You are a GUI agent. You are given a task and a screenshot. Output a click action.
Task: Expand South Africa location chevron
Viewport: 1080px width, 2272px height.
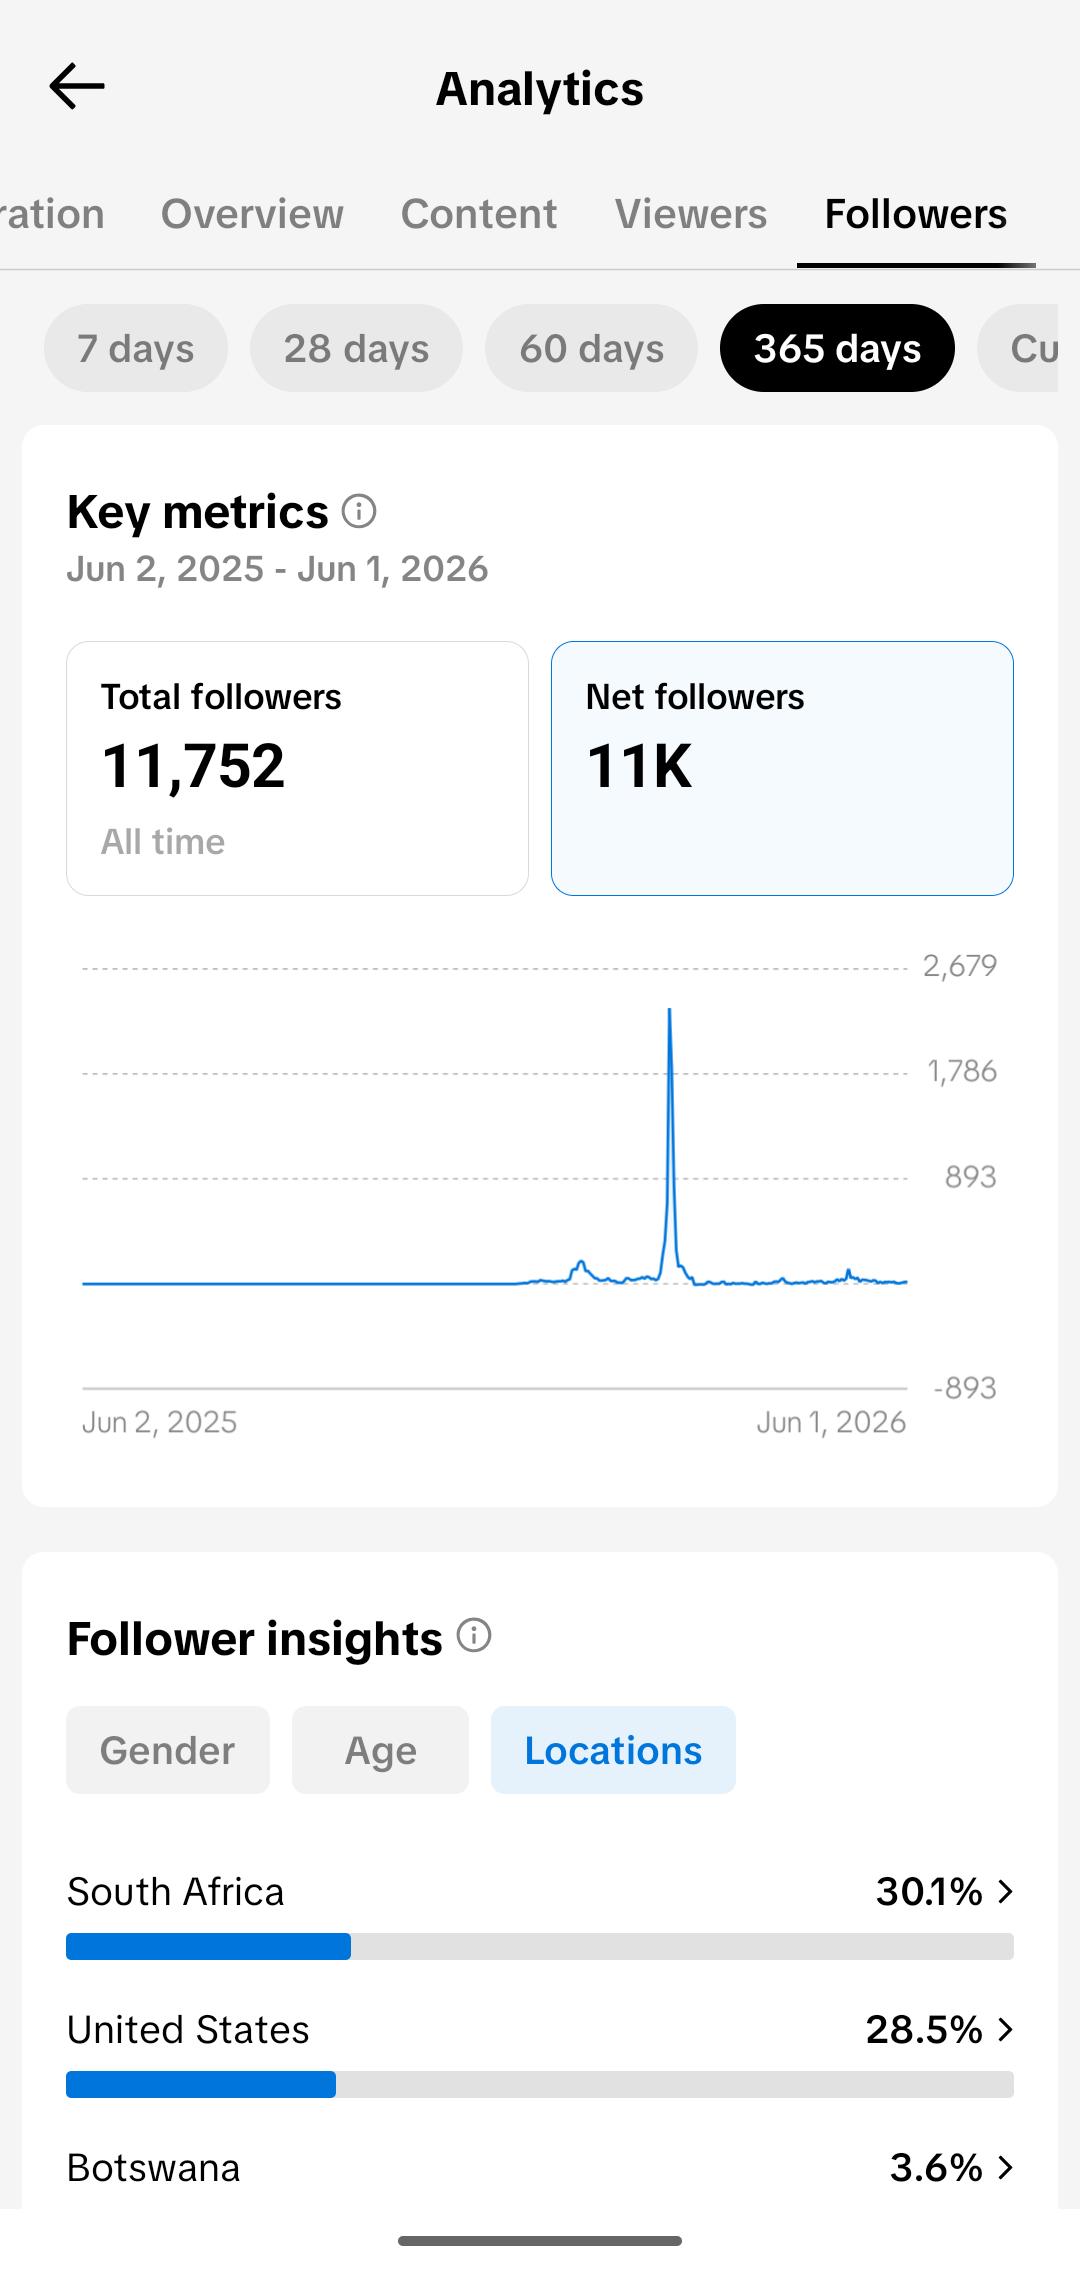(x=1006, y=1892)
